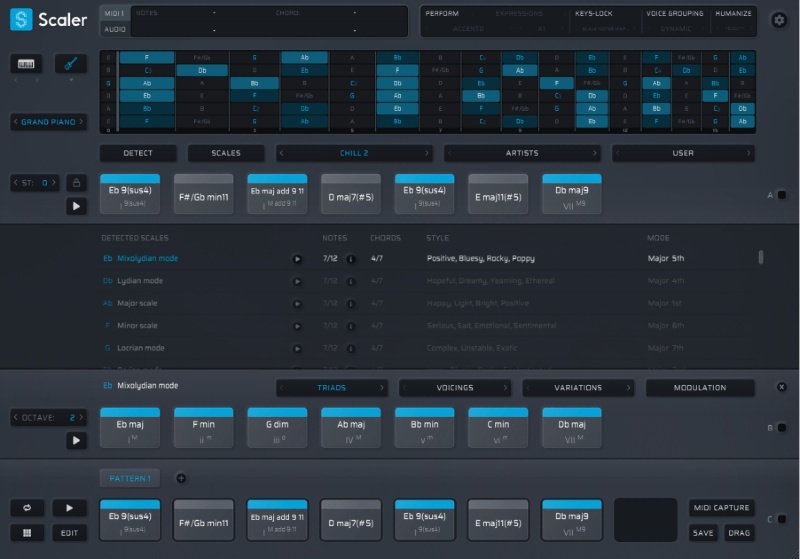Open the settings gear icon
800x559 pixels.
pyautogui.click(x=778, y=20)
